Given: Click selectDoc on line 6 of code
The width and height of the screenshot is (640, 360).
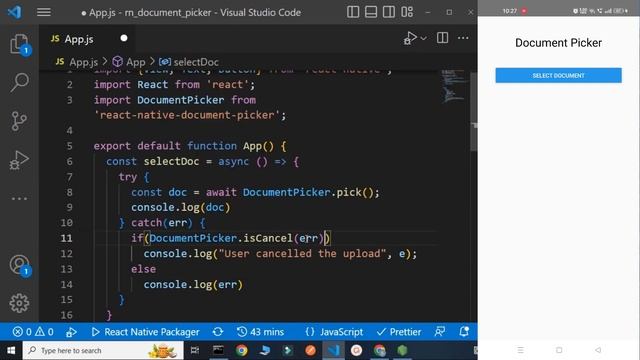Looking at the screenshot, I should 171,162.
